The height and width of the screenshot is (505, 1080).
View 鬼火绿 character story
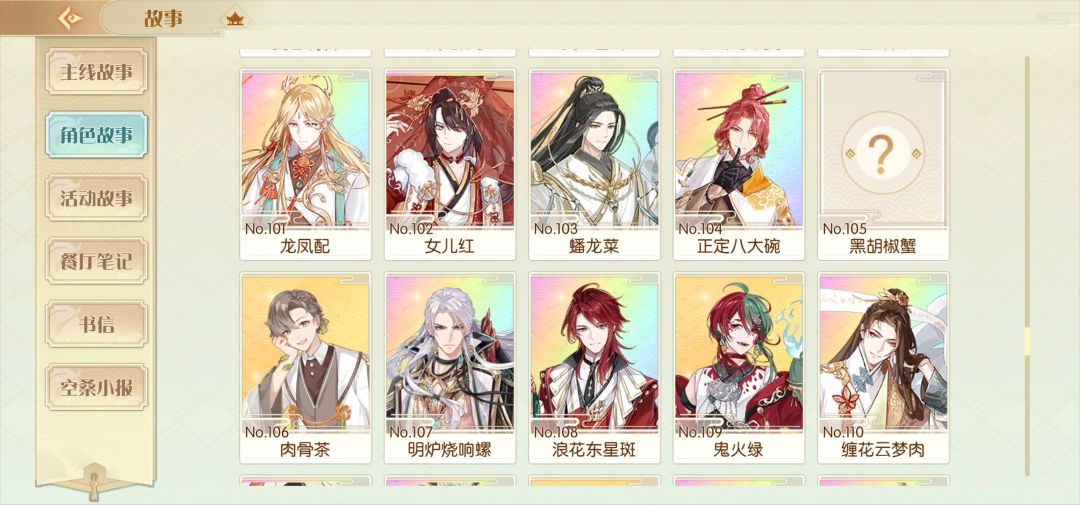tap(739, 368)
